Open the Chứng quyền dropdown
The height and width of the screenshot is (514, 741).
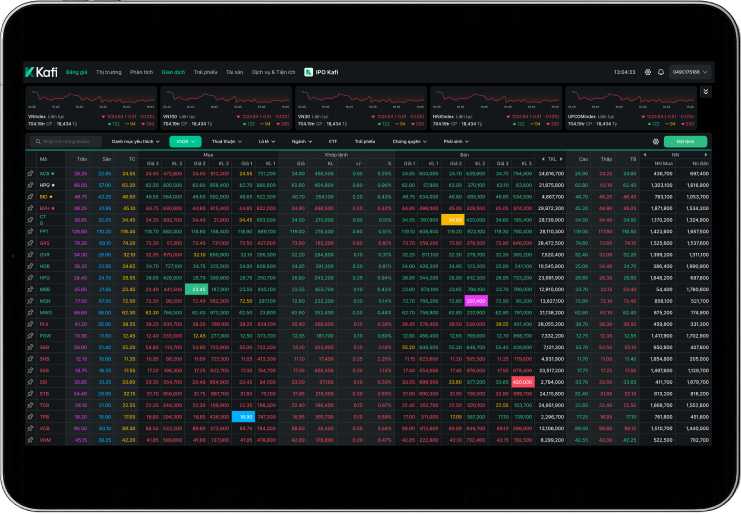pos(410,142)
